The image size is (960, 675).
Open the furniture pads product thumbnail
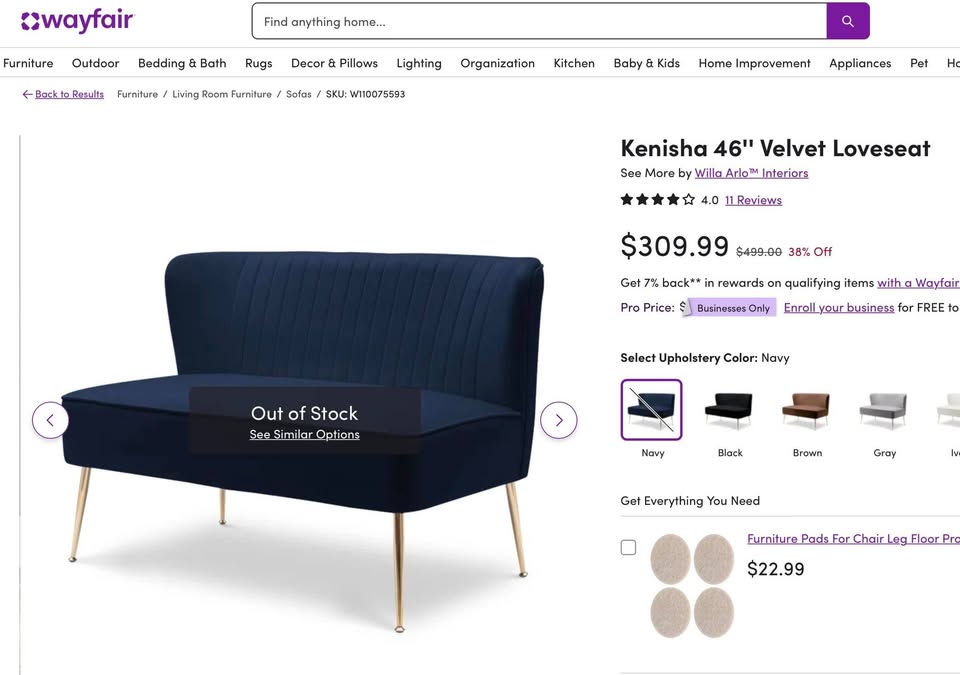pyautogui.click(x=692, y=586)
